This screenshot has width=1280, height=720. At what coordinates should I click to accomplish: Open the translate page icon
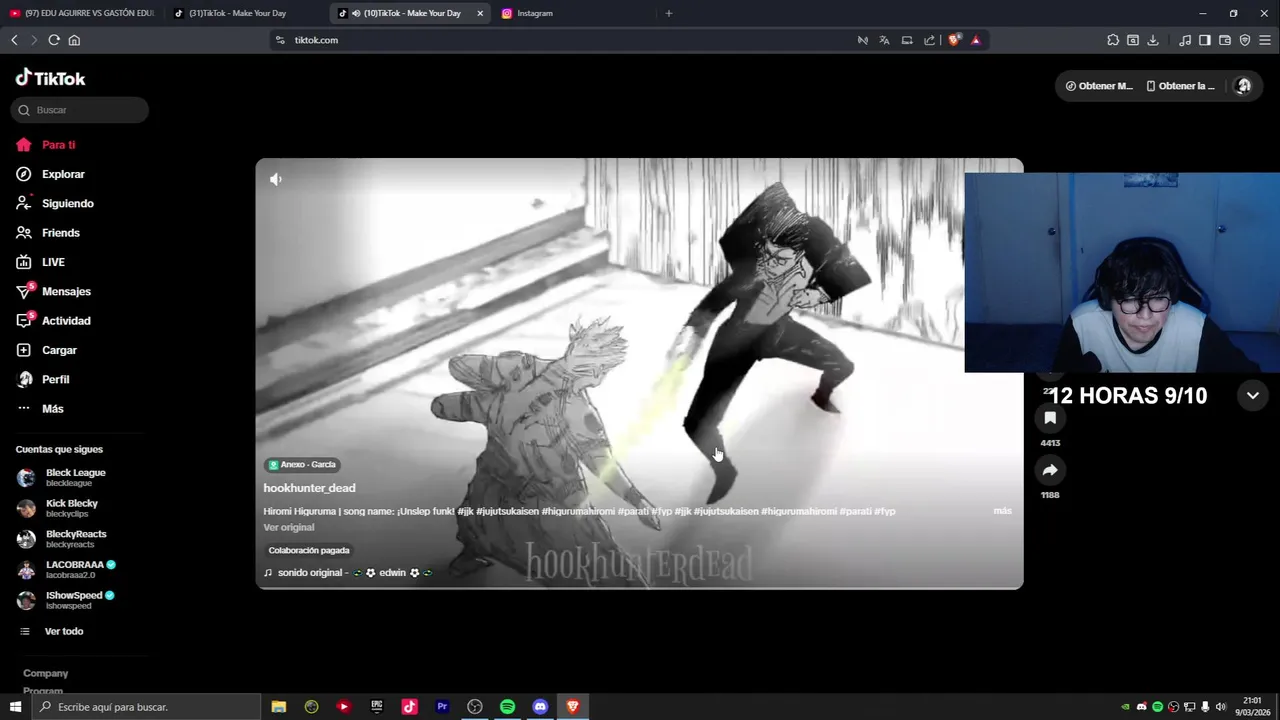pos(884,40)
